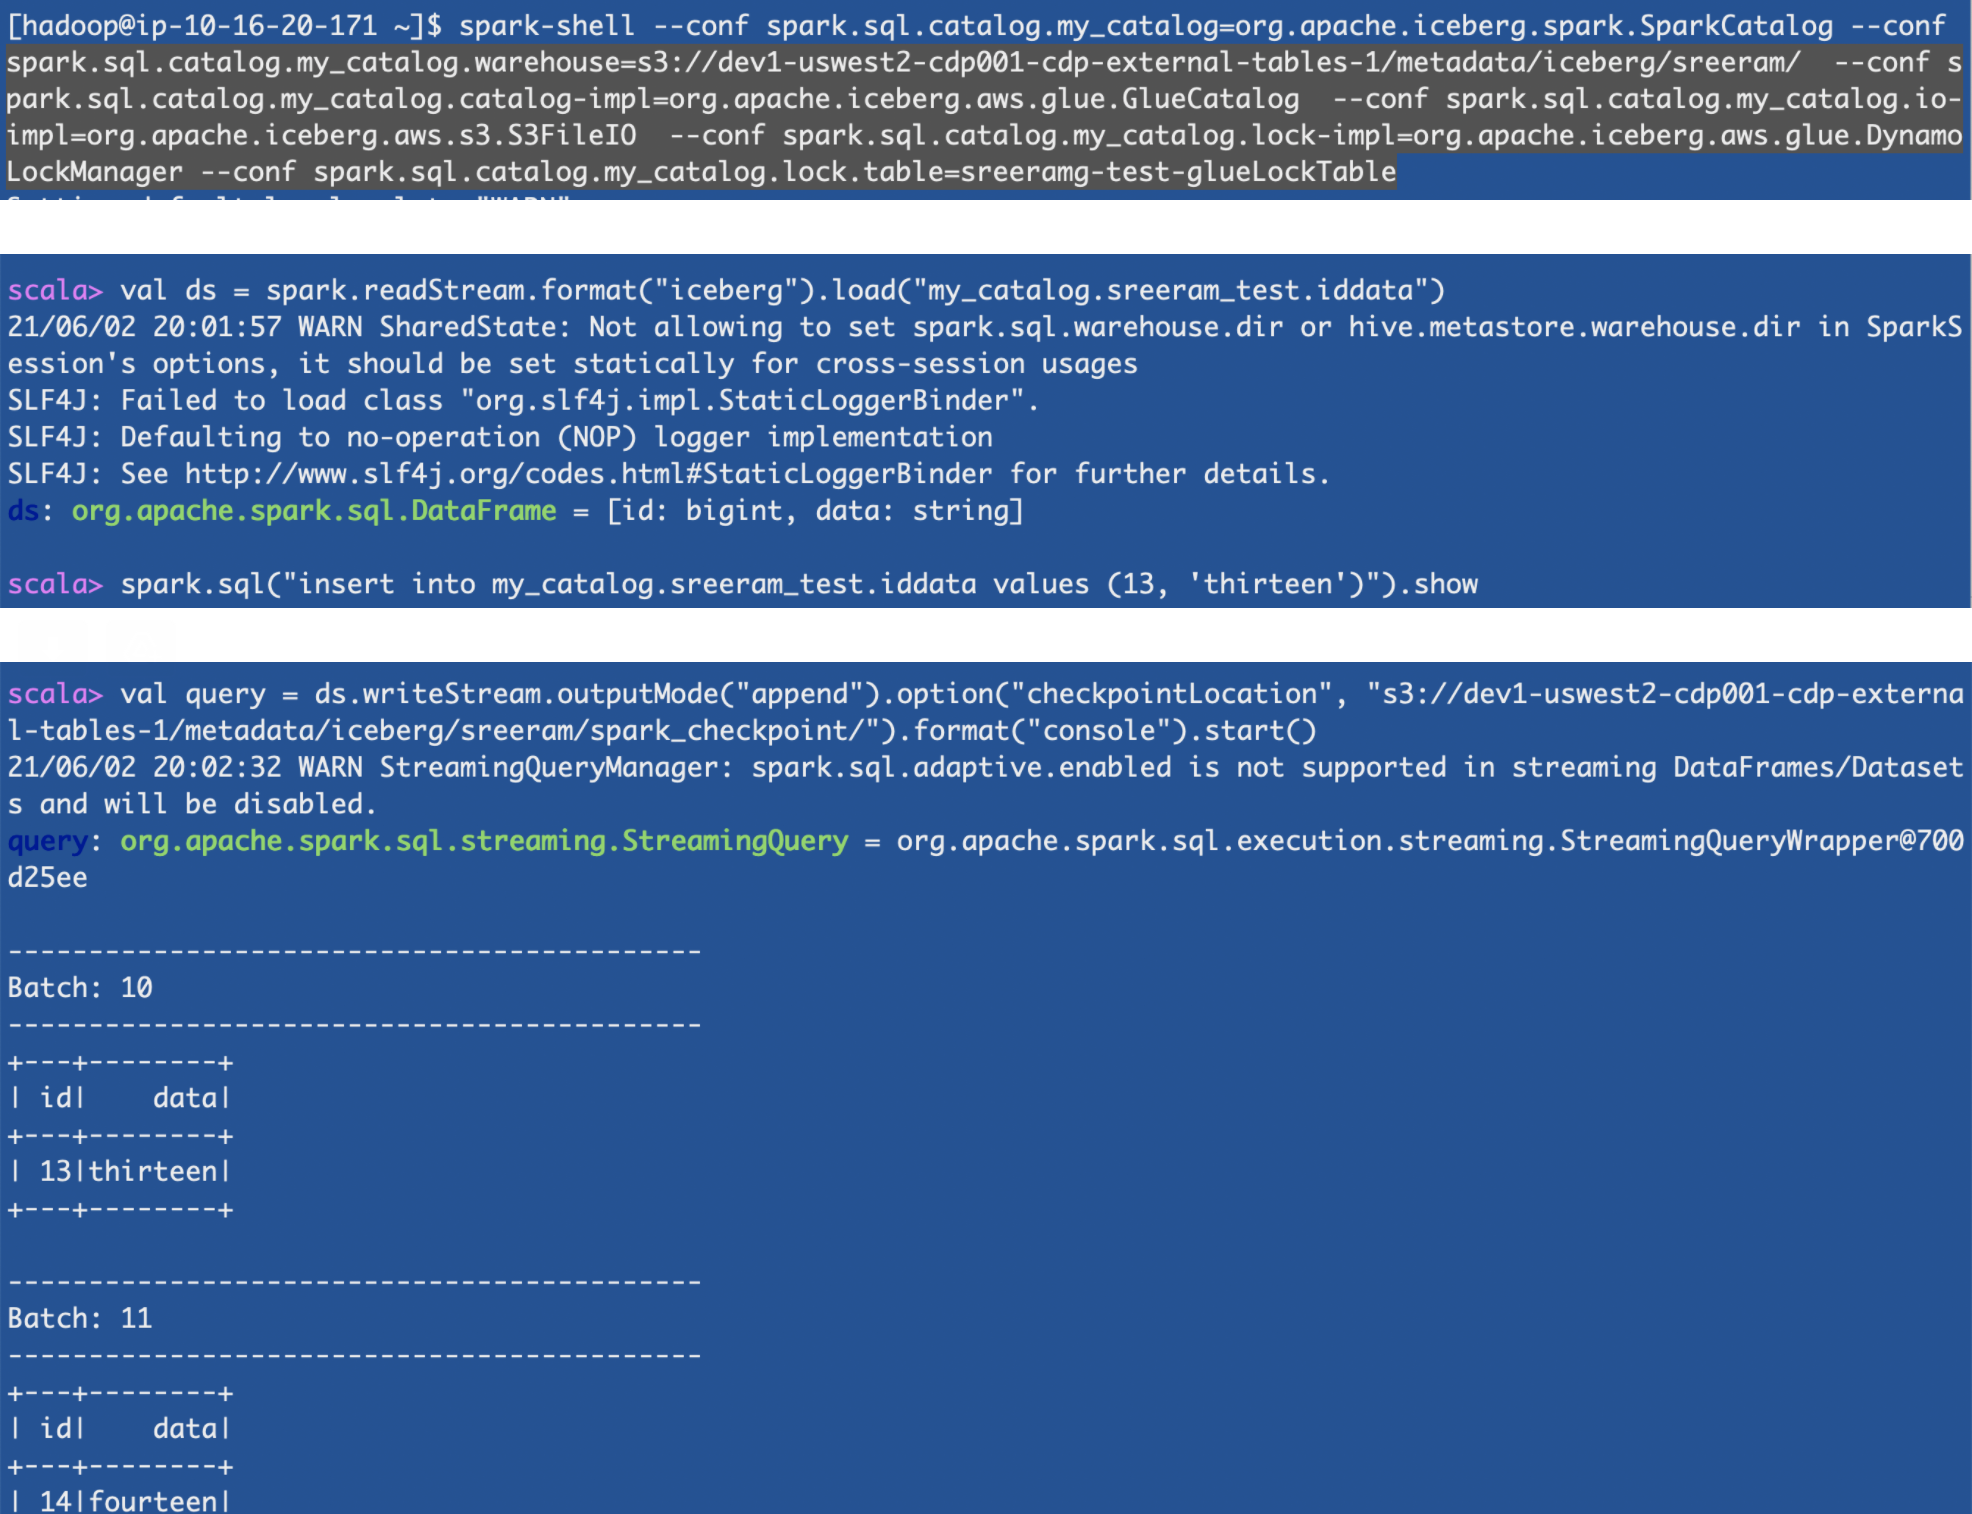Click the scala> prompt before val query
1972x1514 pixels.
pos(55,694)
